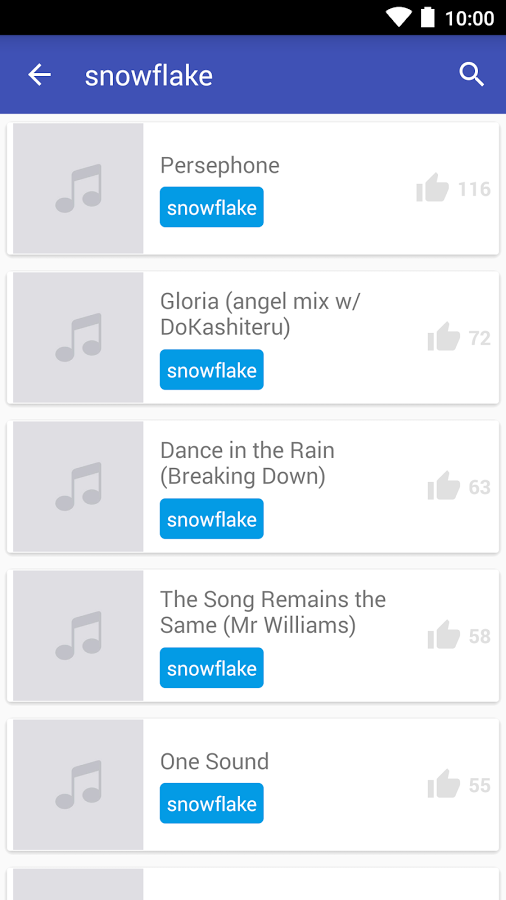Open Persephone album art thumbnail
Viewport: 506px width, 900px height.
pyautogui.click(x=78, y=188)
